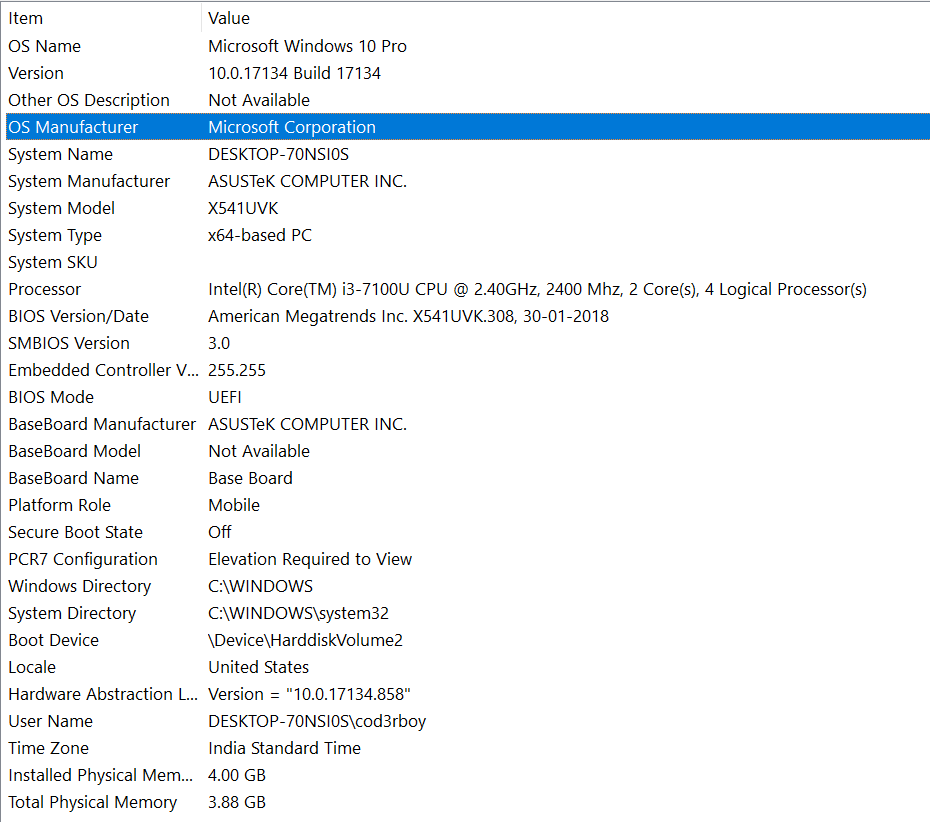Click the Intel Core i3-7100U processor value
930x822 pixels.
[x=537, y=289]
